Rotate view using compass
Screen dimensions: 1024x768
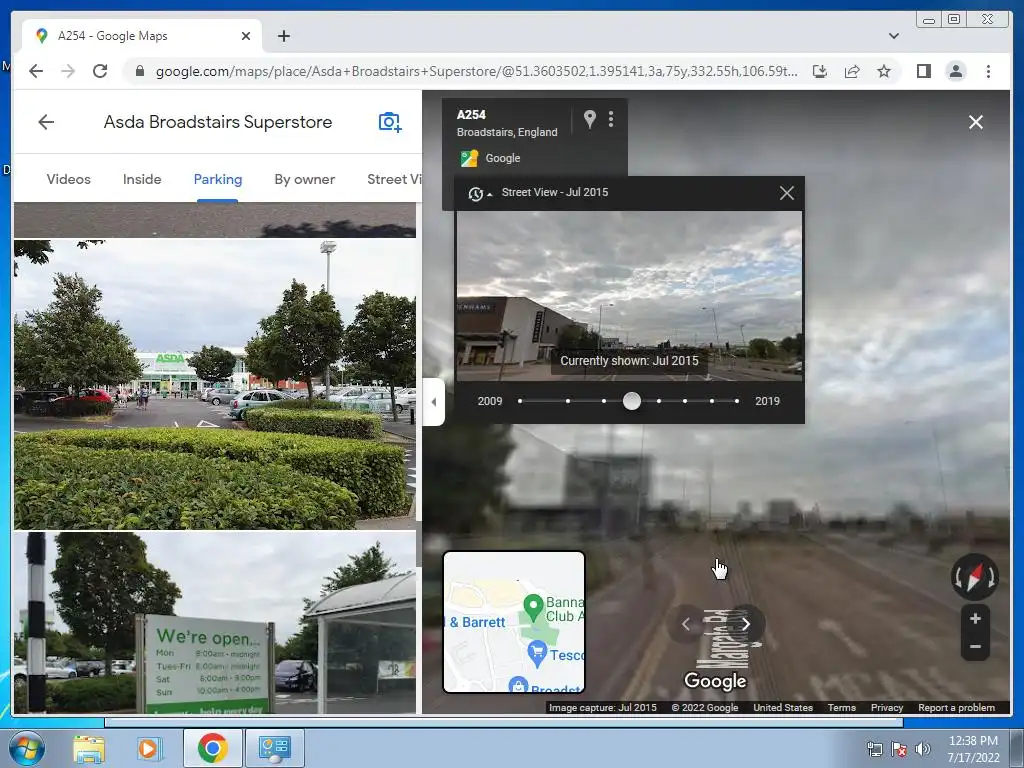tap(974, 577)
